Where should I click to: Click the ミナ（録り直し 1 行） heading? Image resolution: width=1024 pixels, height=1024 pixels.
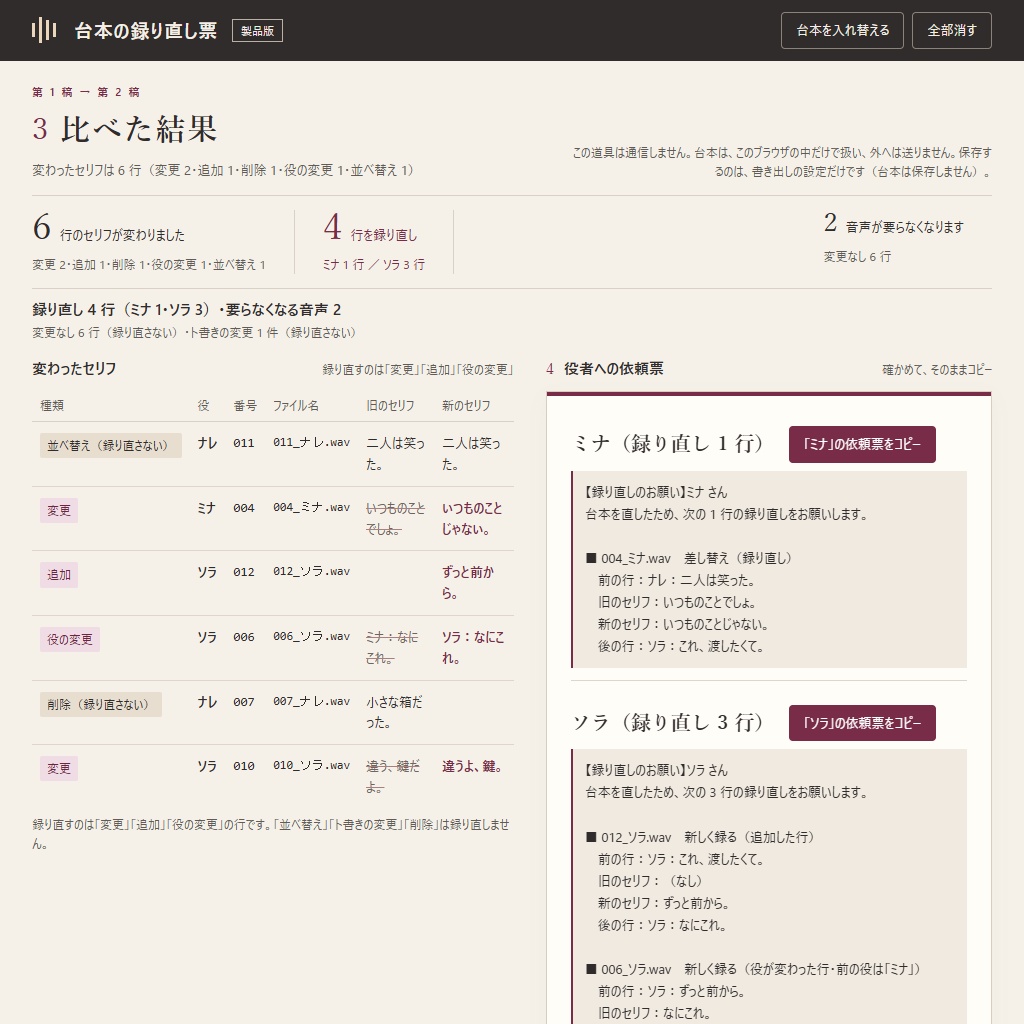click(668, 444)
